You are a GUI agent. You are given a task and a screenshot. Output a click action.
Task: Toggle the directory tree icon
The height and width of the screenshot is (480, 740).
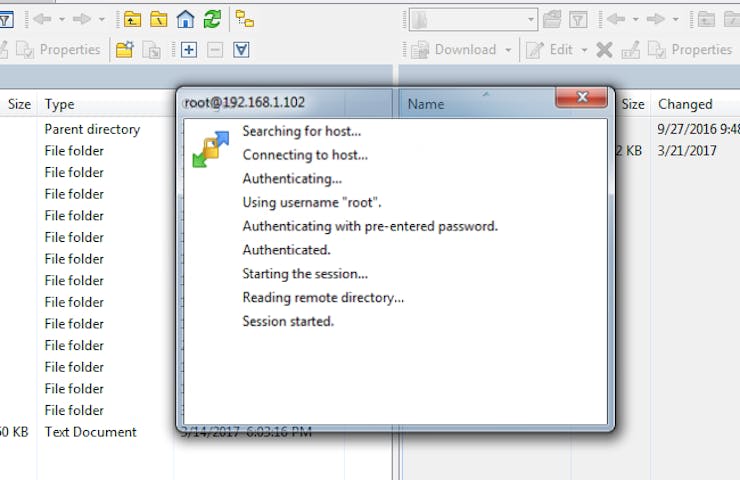pyautogui.click(x=244, y=19)
